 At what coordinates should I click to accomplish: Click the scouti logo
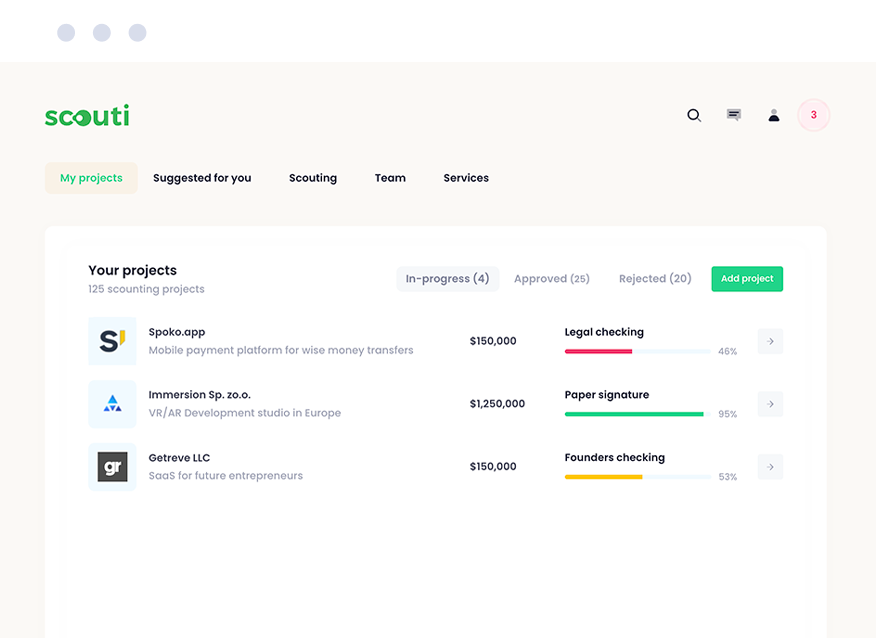[87, 116]
